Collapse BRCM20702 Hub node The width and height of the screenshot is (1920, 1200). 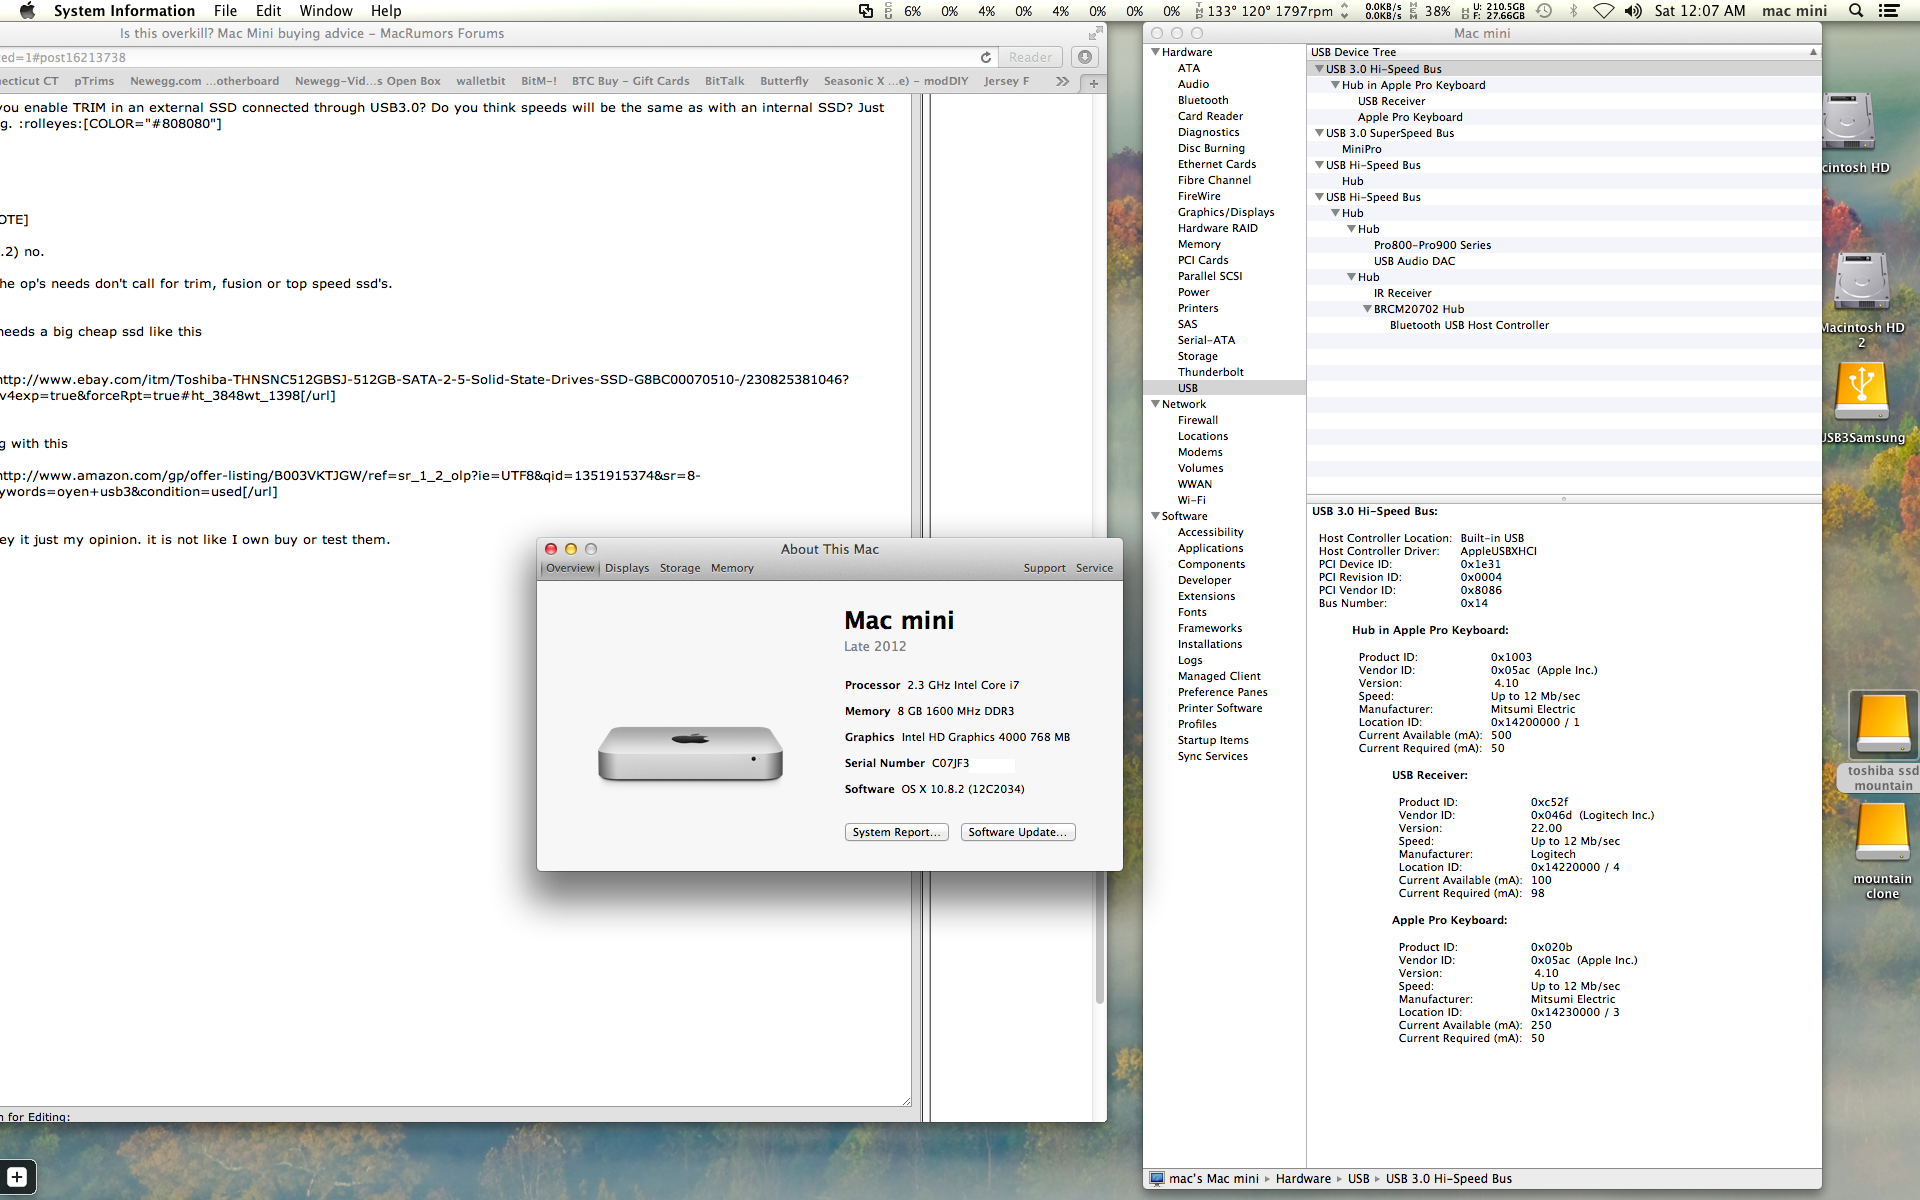tap(1367, 309)
